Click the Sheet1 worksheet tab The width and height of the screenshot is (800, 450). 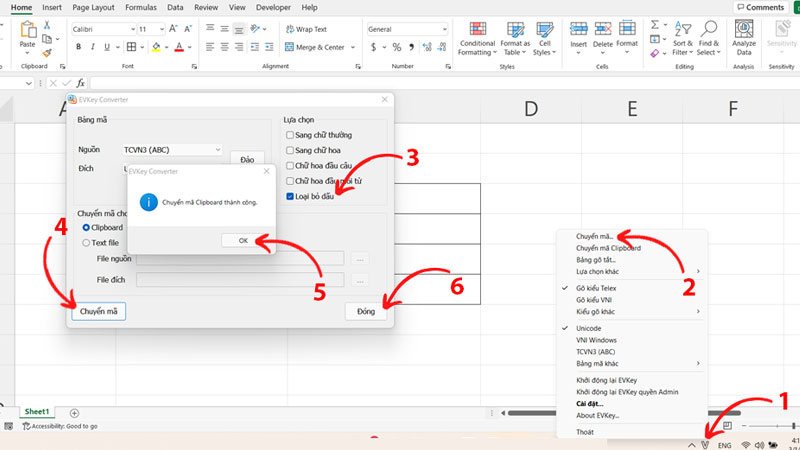(37, 412)
